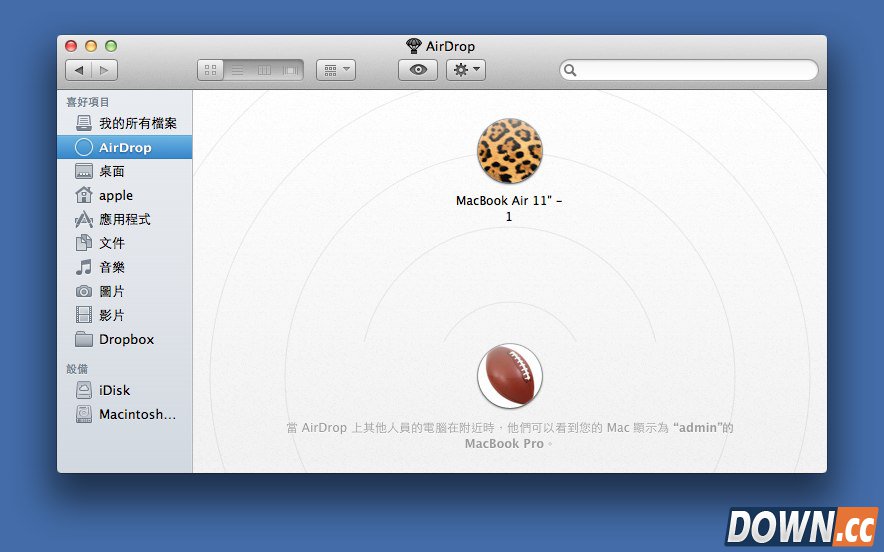Viewport: 884px width, 552px height.
Task: Click the magnifier icon in search
Action: point(570,70)
